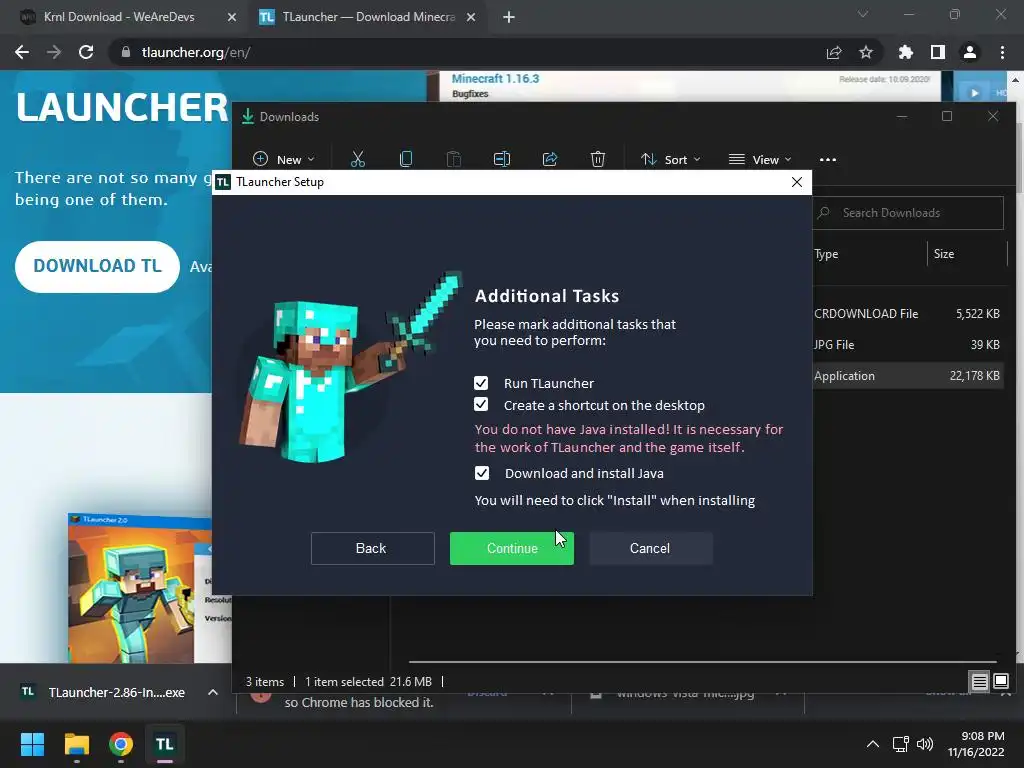Close the TLauncher Setup dialog
The height and width of the screenshot is (768, 1024).
click(797, 182)
